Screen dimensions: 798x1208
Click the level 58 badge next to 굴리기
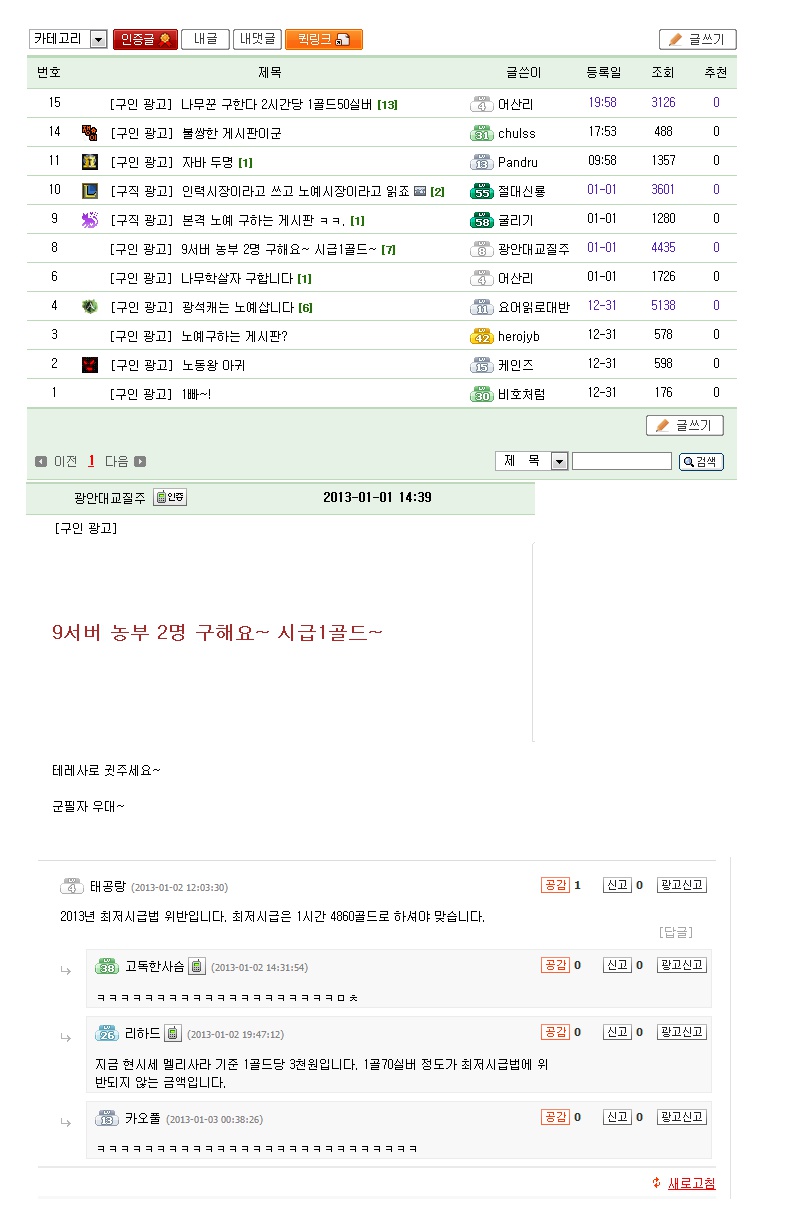pyautogui.click(x=481, y=220)
